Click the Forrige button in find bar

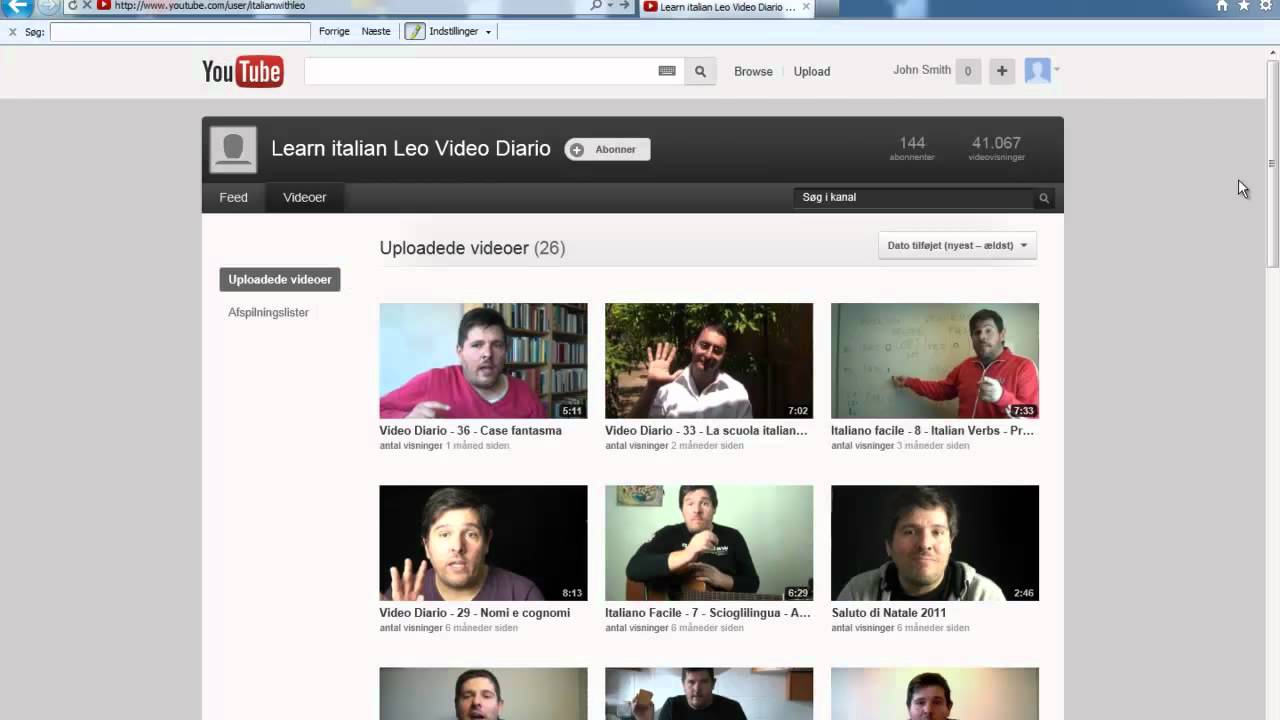click(334, 32)
